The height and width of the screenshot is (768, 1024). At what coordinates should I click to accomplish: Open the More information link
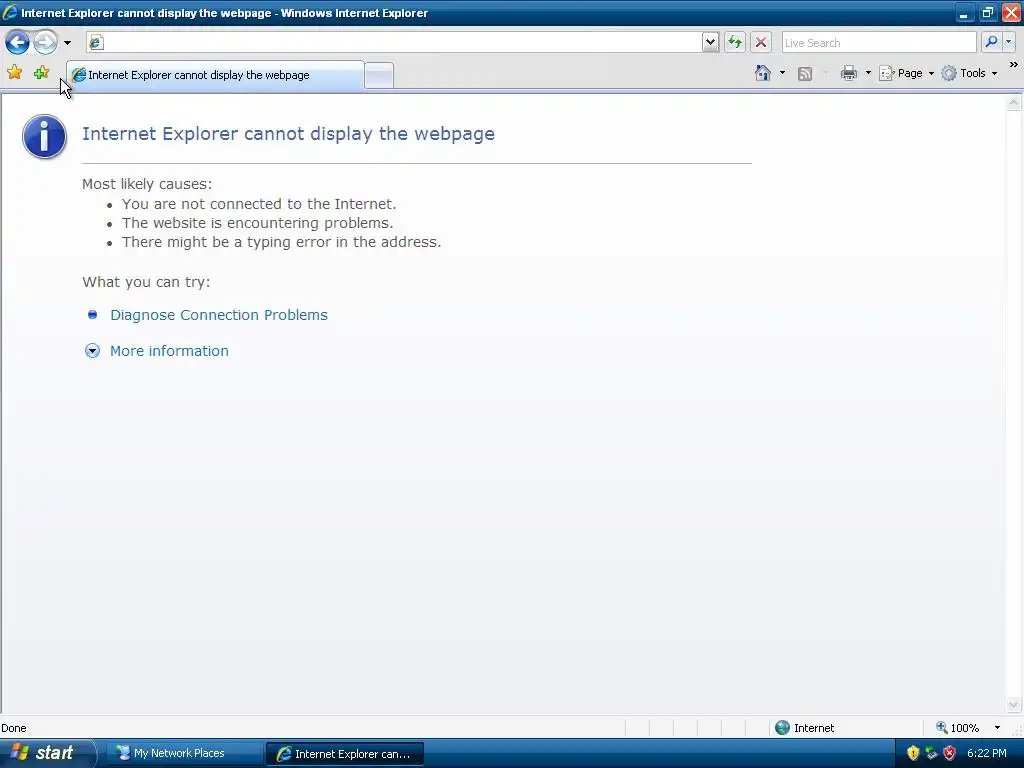[x=169, y=351]
